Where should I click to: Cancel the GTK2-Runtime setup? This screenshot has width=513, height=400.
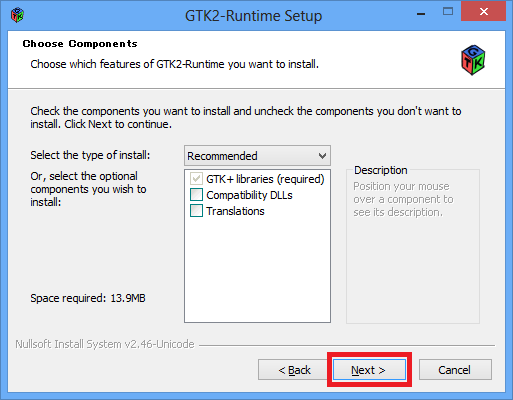coord(455,370)
